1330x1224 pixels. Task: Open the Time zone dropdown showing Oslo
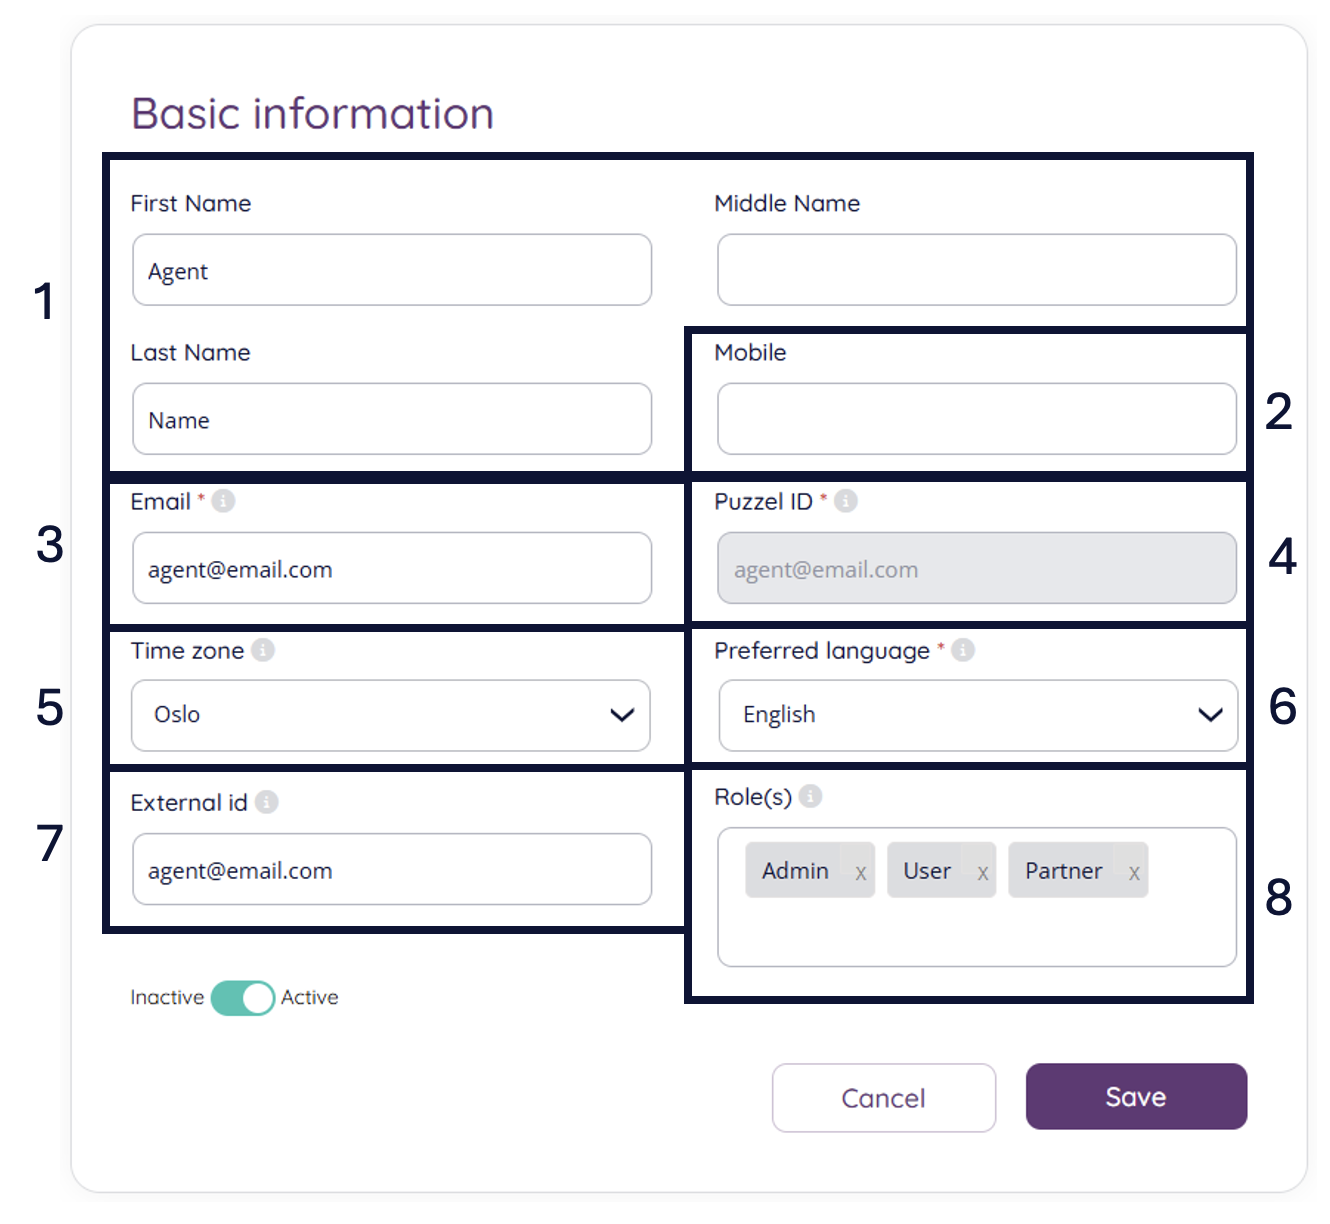click(391, 715)
